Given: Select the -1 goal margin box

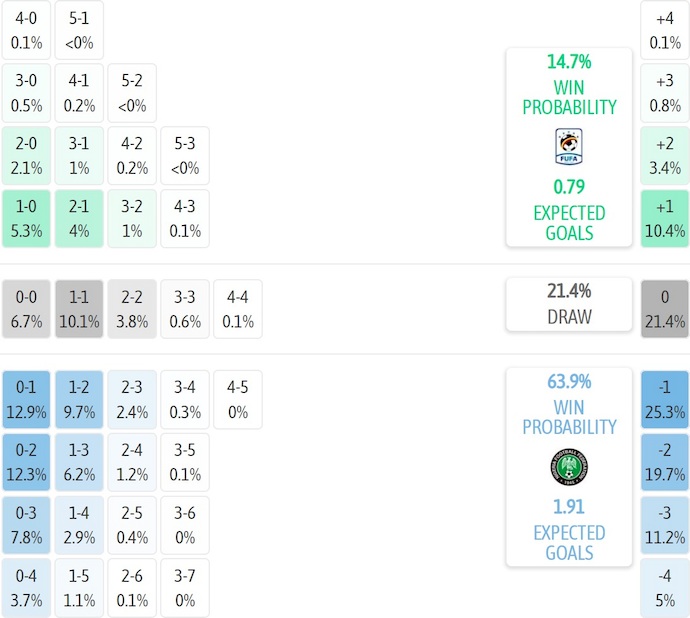Looking at the screenshot, I should (665, 398).
